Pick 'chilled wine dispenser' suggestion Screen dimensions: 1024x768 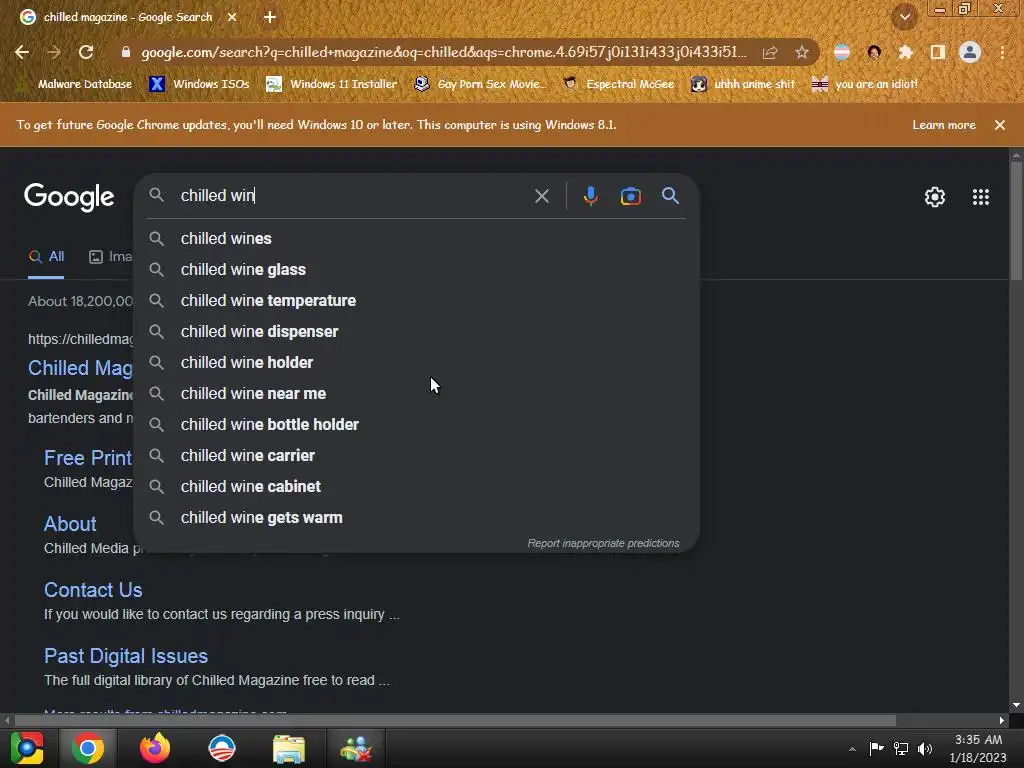point(416,332)
